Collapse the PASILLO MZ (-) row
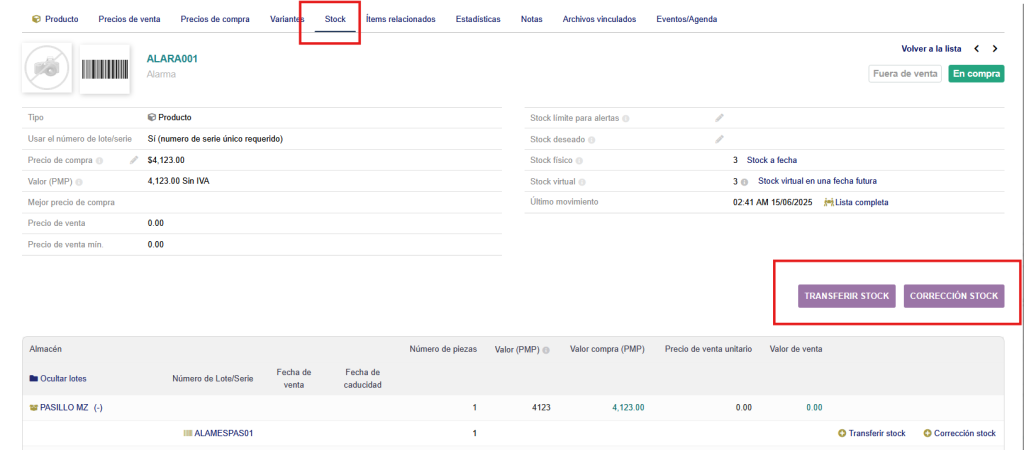The height and width of the screenshot is (450, 1024). [x=100, y=408]
